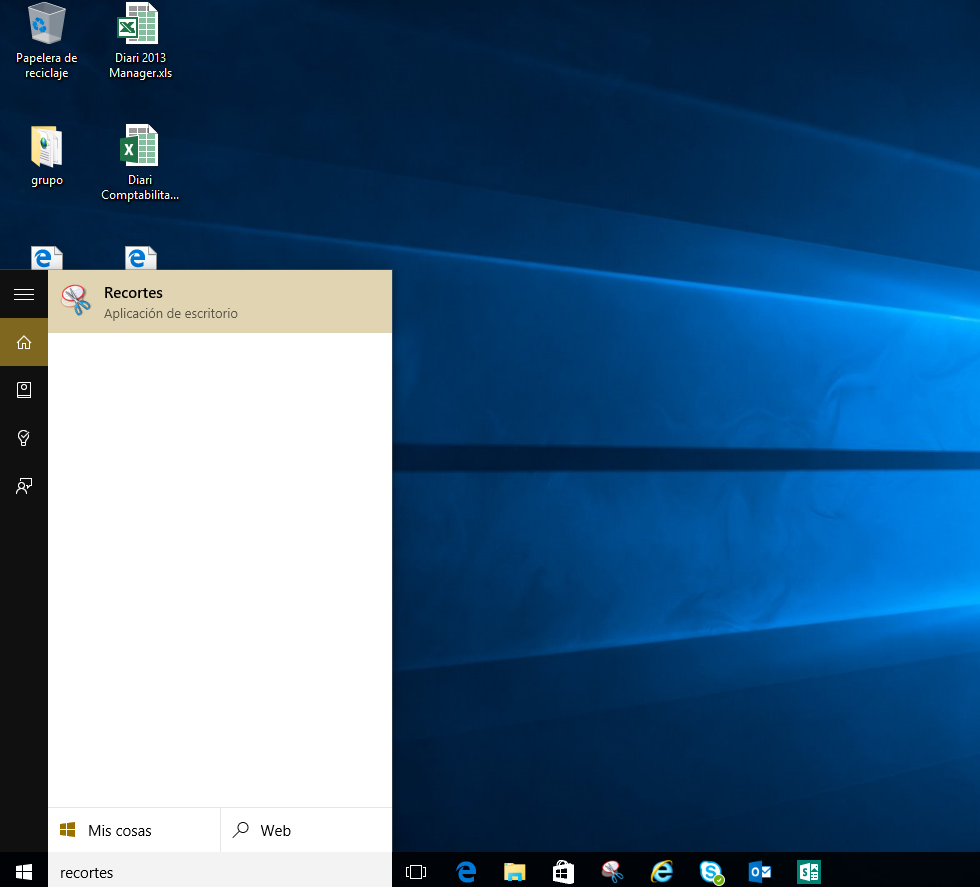Viewport: 980px width, 887px height.
Task: Open Skype from the taskbar
Action: [x=711, y=872]
